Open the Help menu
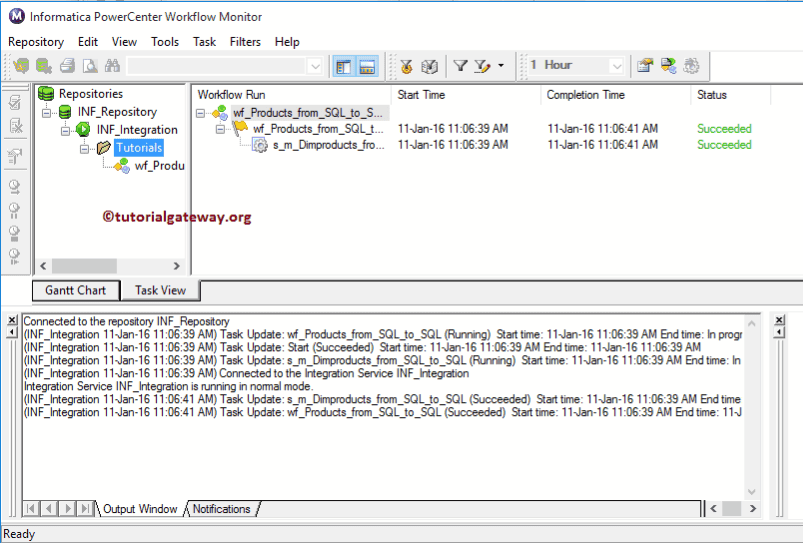The width and height of the screenshot is (803, 543). [x=287, y=41]
